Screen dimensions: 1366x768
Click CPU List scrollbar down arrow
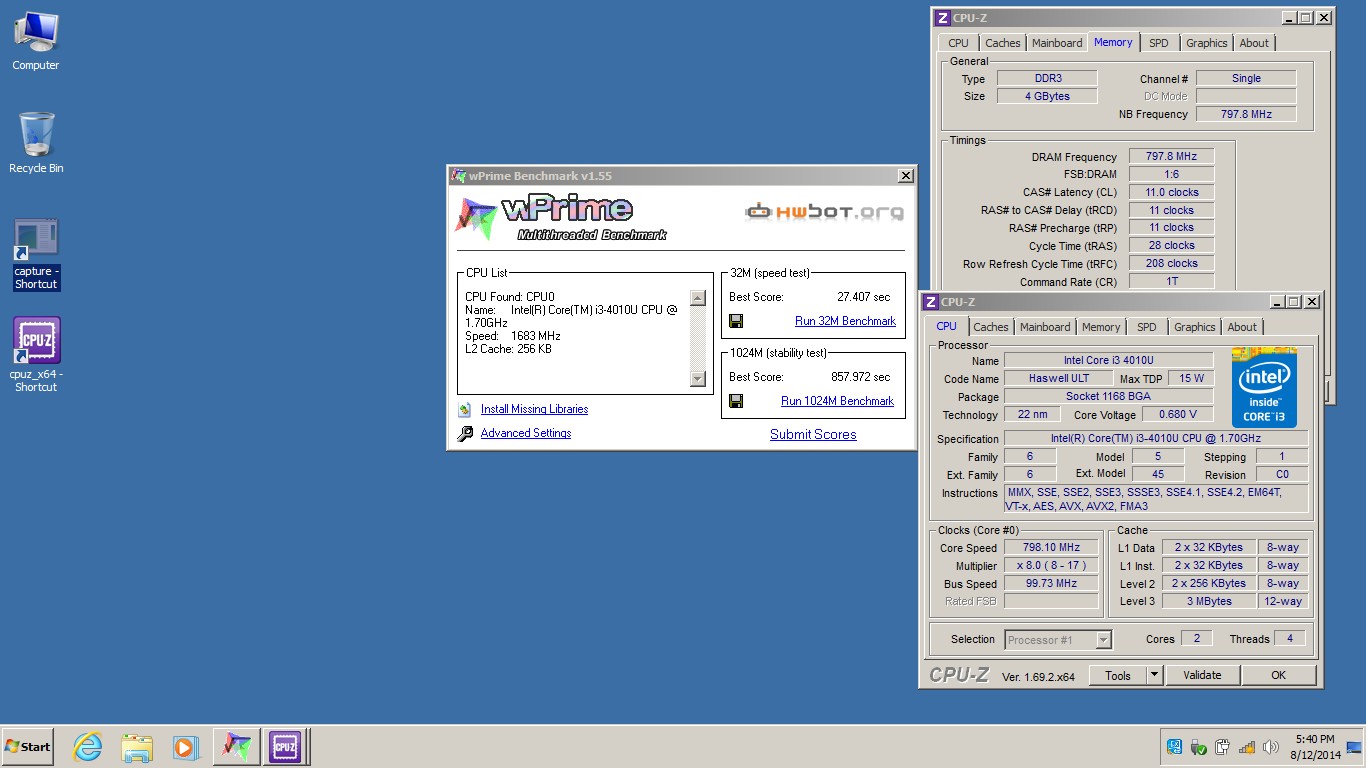coord(698,378)
